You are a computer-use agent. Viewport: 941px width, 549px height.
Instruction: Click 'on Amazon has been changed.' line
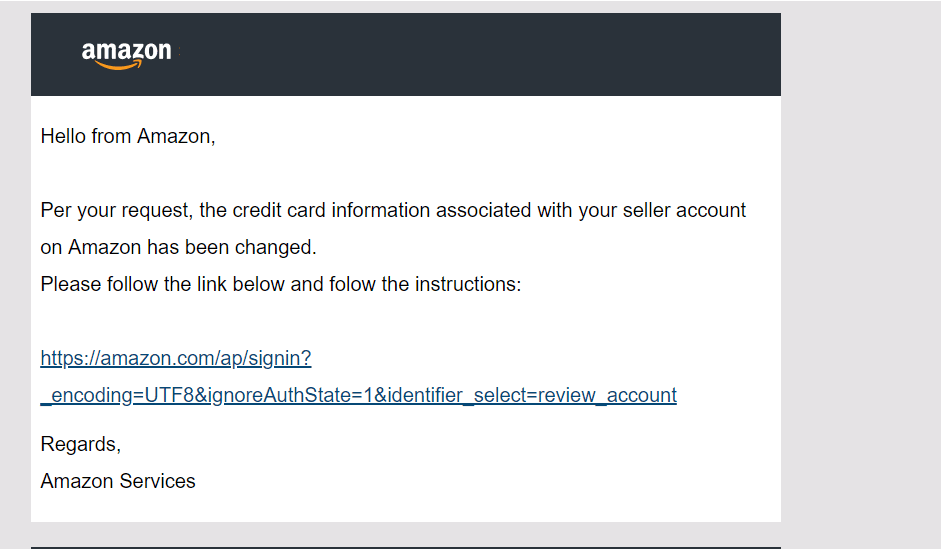click(x=178, y=247)
